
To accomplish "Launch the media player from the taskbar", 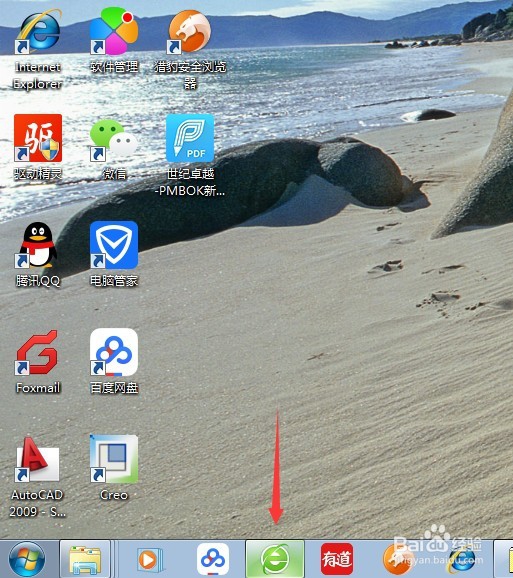I will [x=150, y=560].
